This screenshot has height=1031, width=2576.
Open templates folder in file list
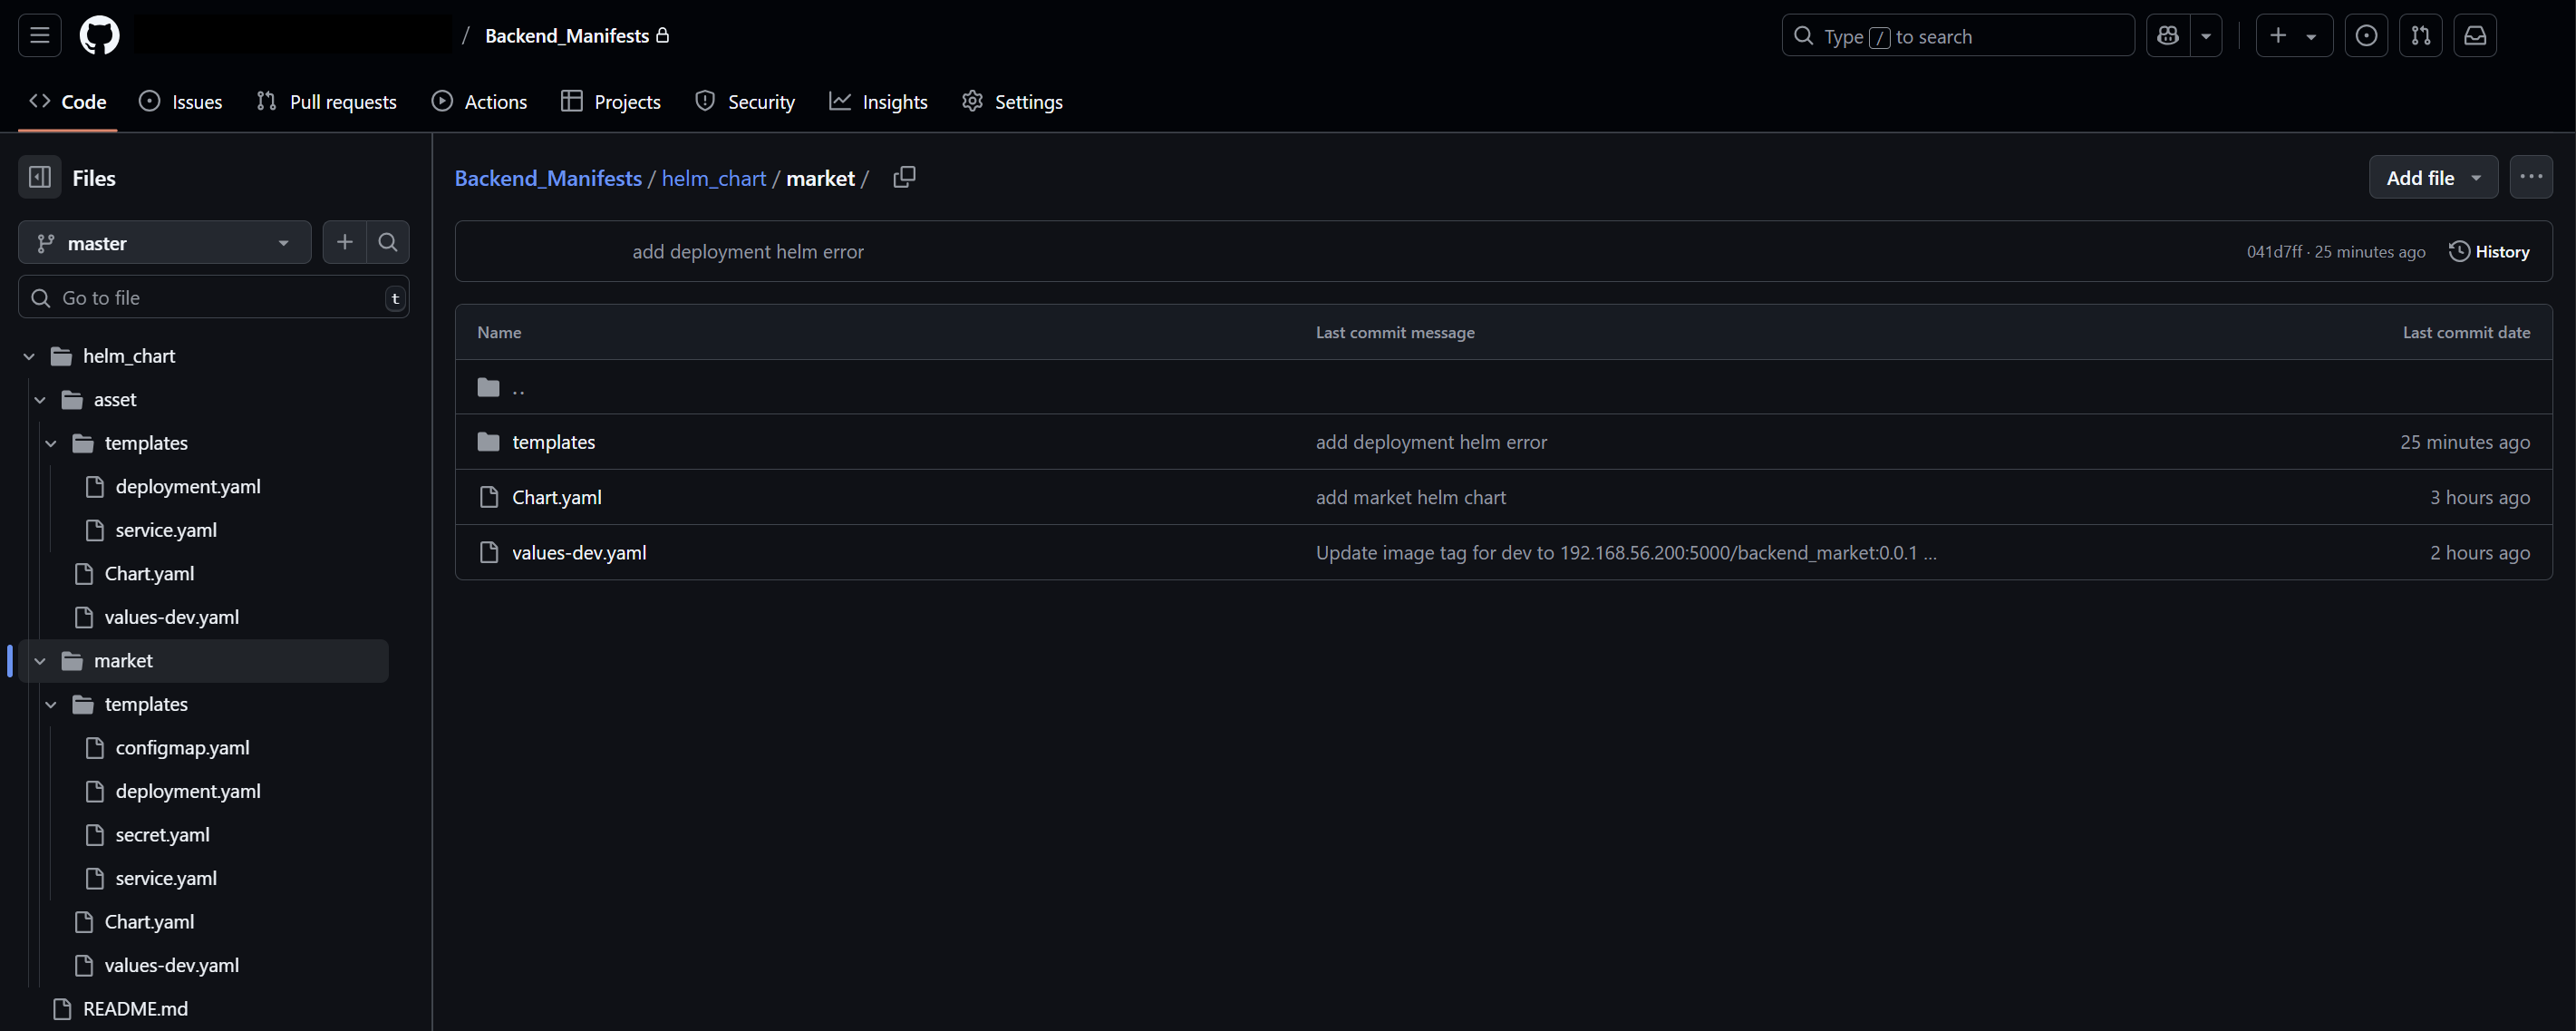click(x=553, y=442)
